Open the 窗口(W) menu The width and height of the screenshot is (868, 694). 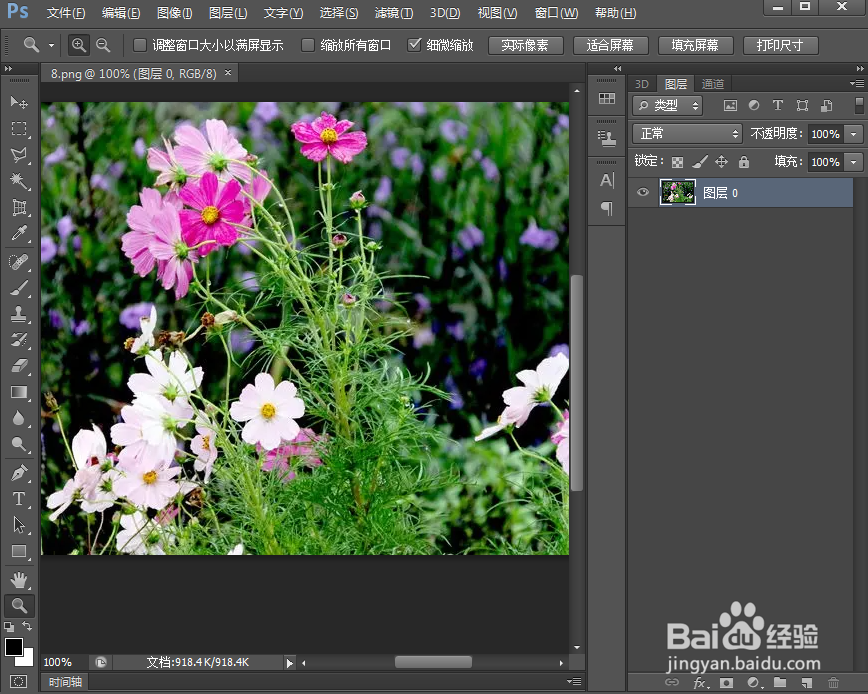click(556, 13)
